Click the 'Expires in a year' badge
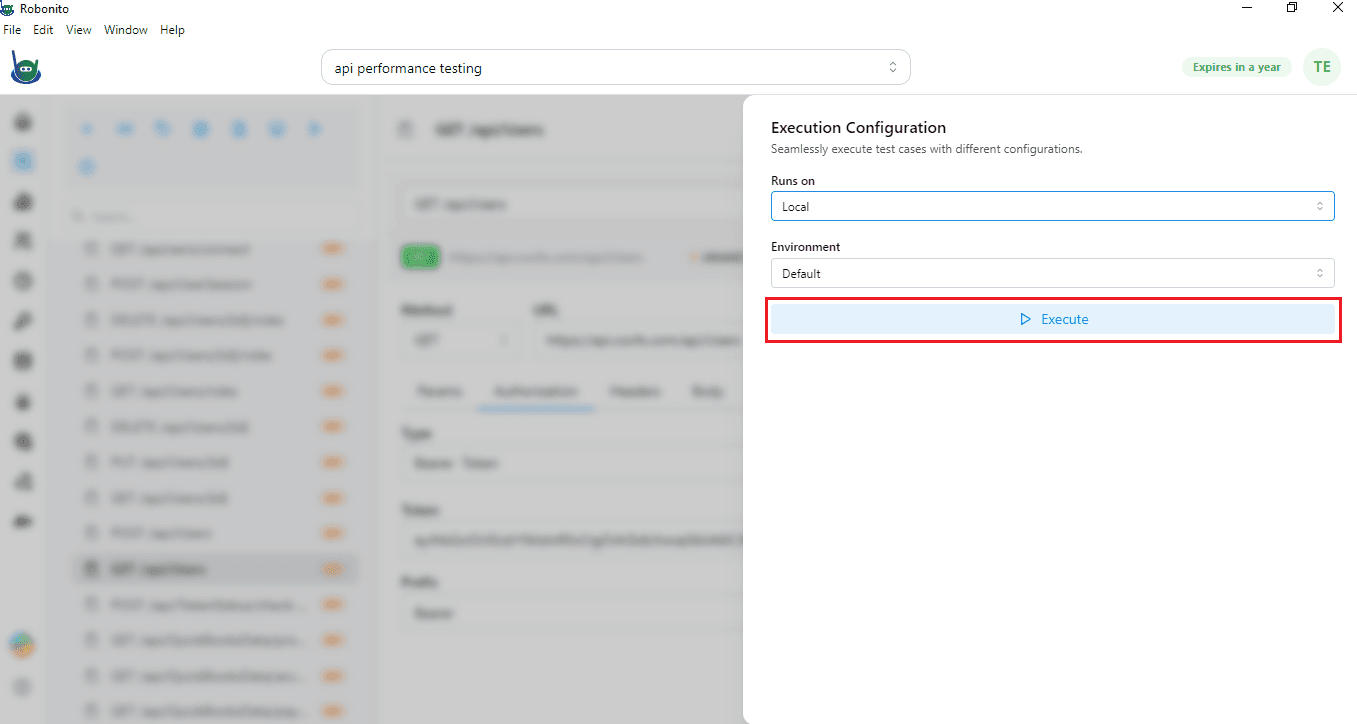This screenshot has width=1357, height=724. (x=1237, y=67)
